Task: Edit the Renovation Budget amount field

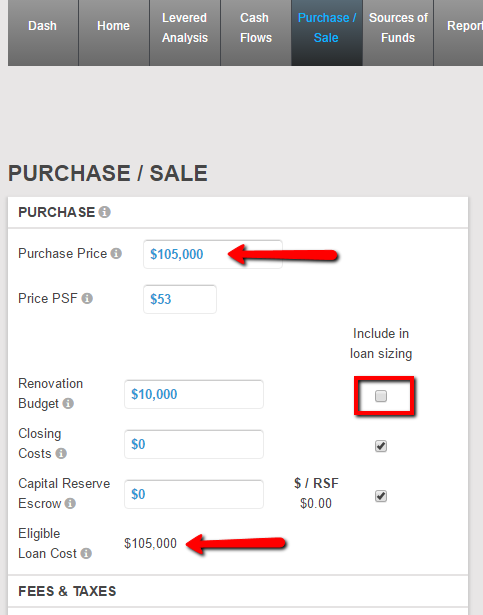Action: click(x=194, y=394)
